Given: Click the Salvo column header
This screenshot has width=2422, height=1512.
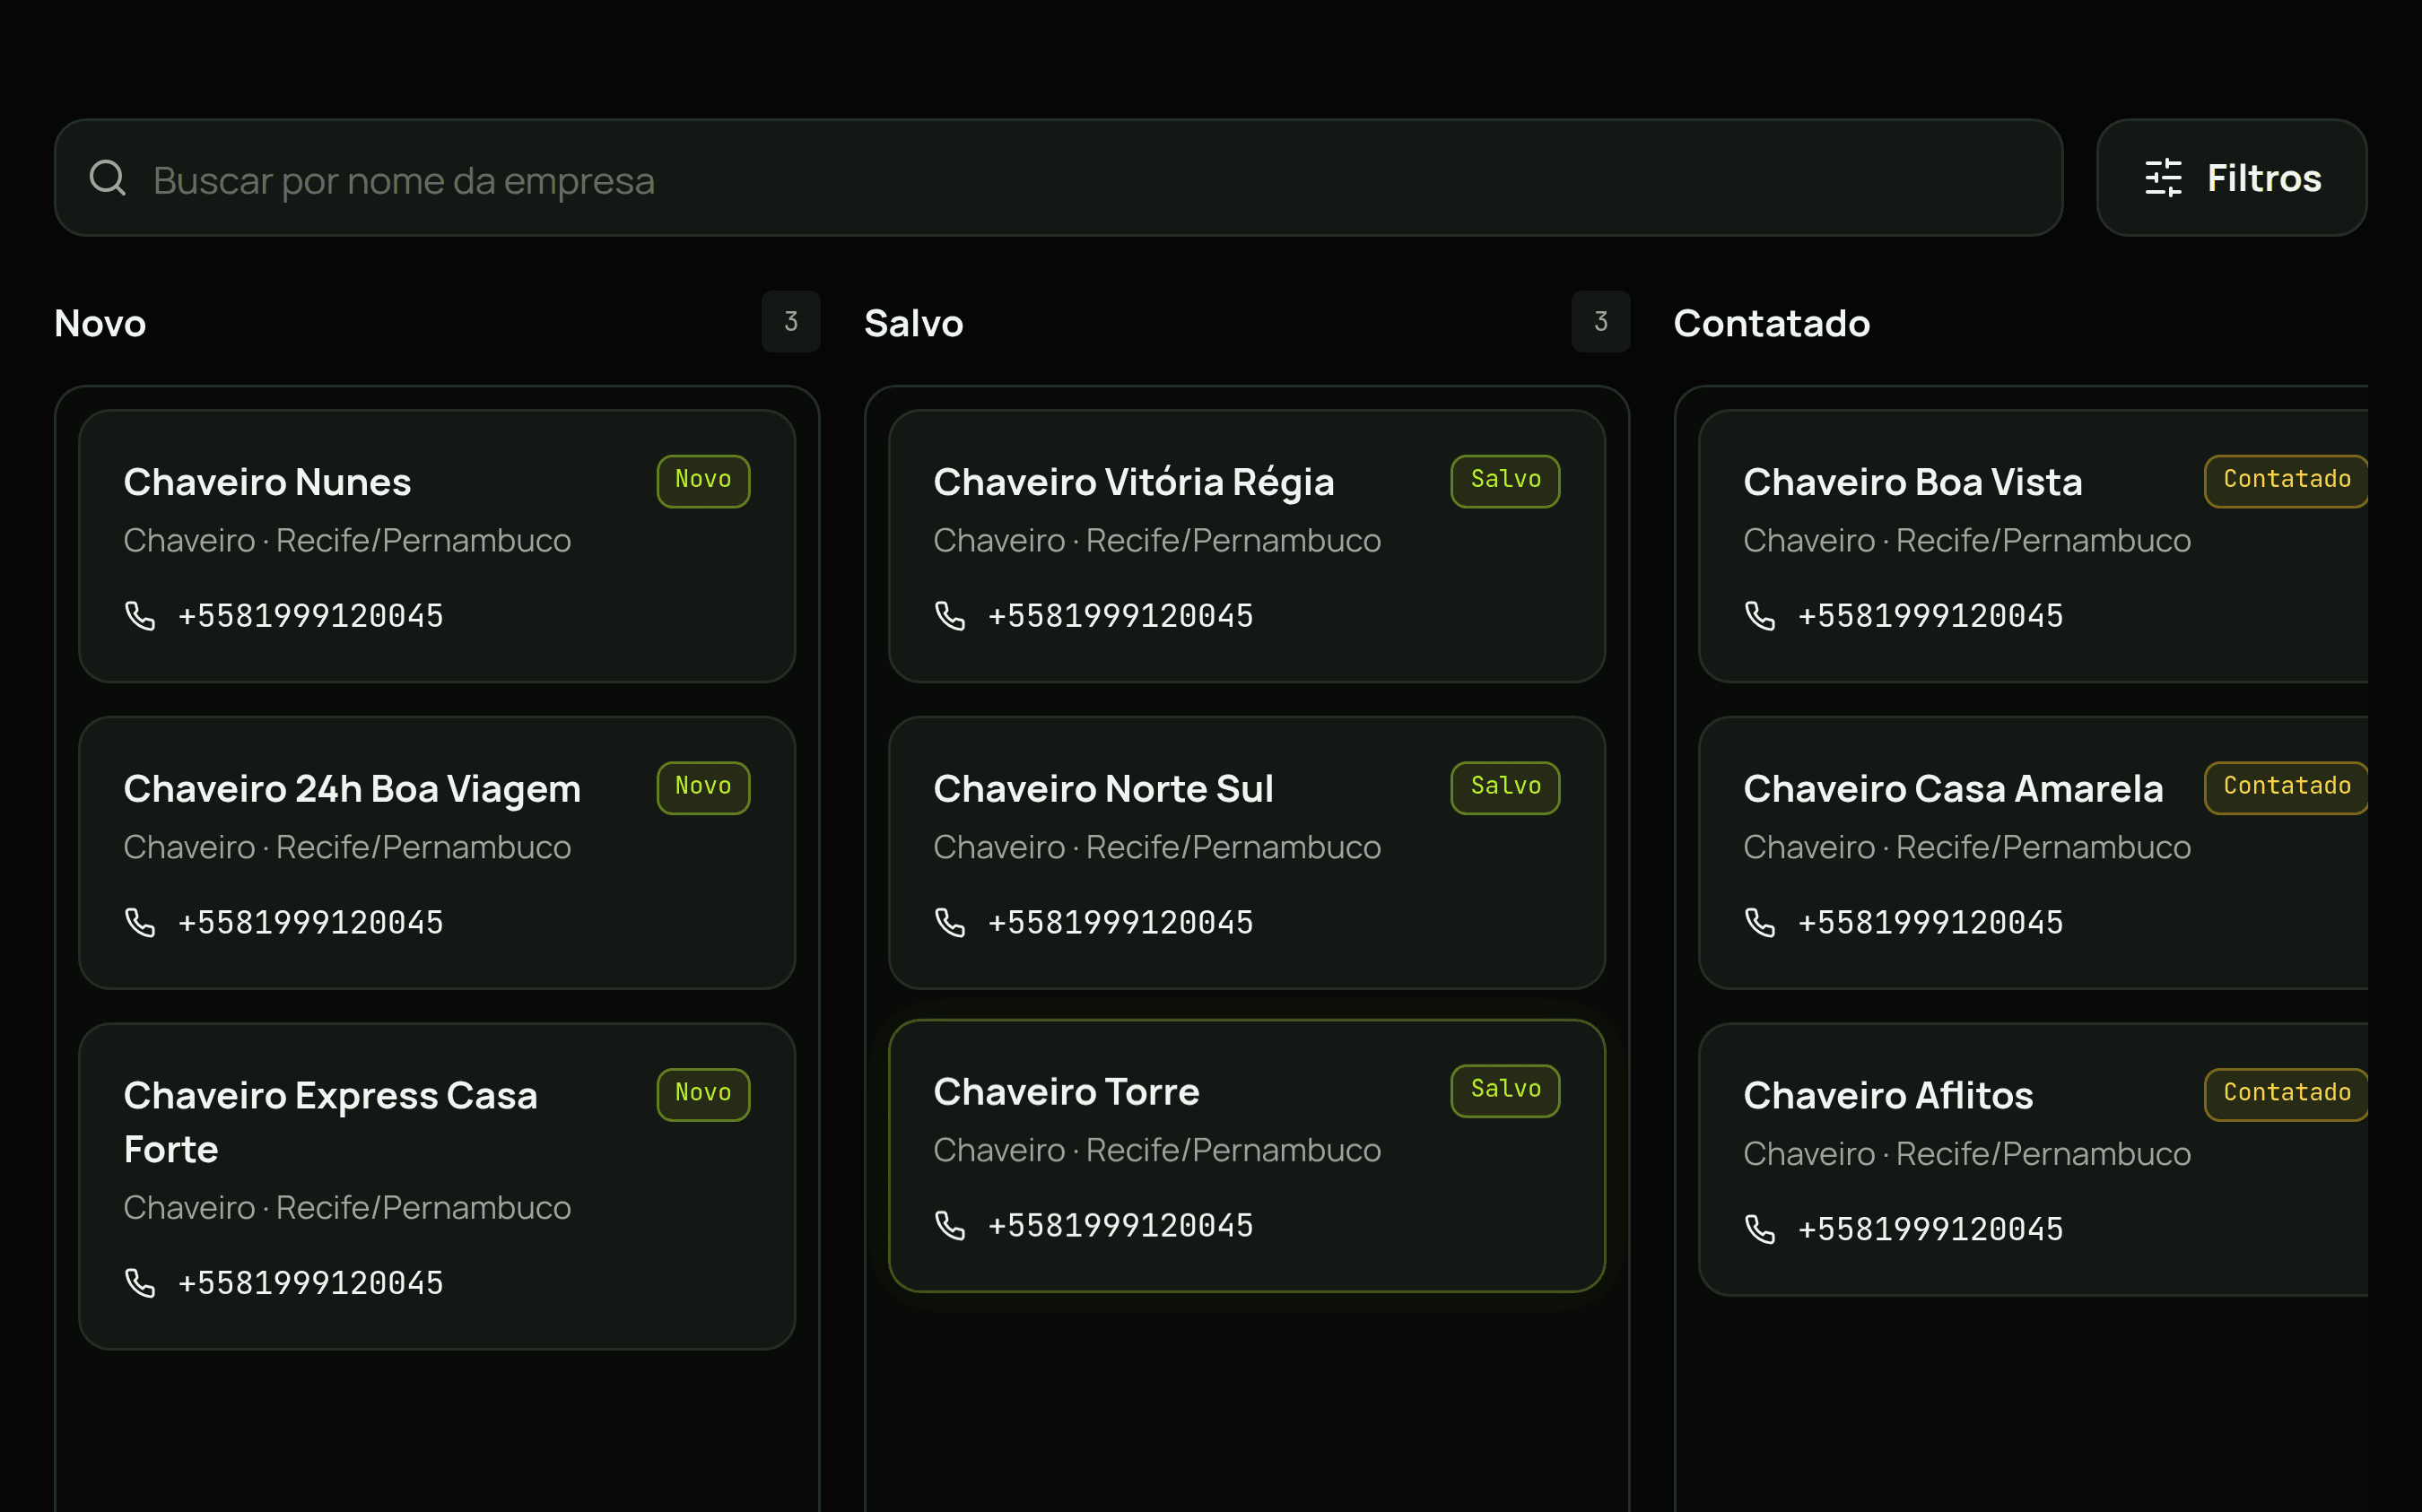Looking at the screenshot, I should [913, 323].
